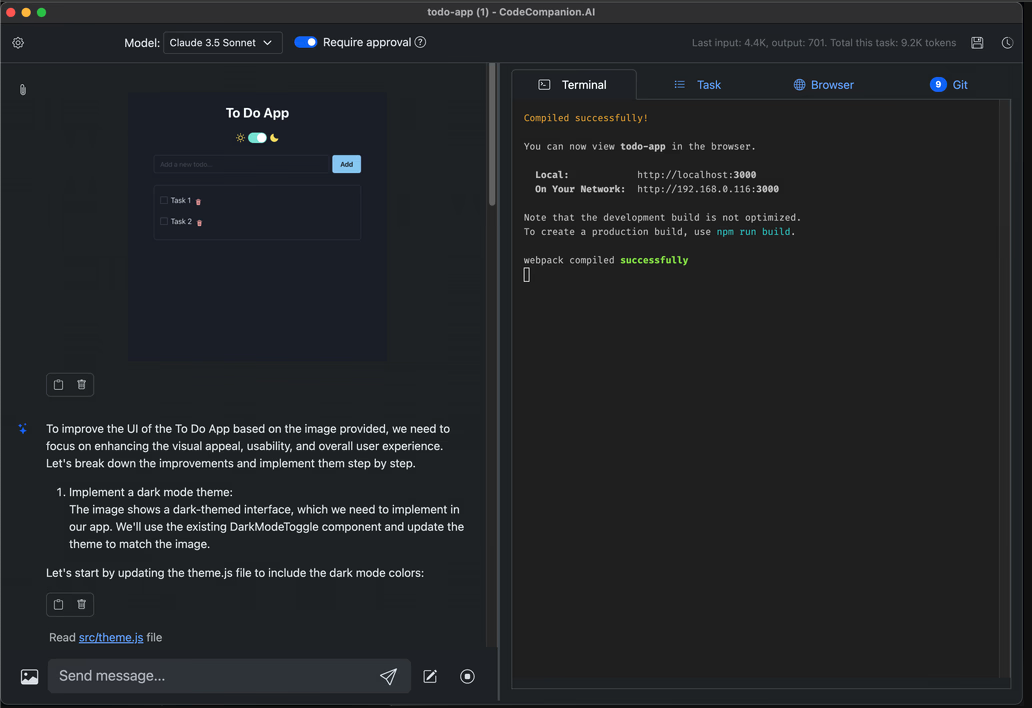Click the AI sparkle icon beside the reply
Image resolution: width=1032 pixels, height=708 pixels.
click(x=22, y=428)
